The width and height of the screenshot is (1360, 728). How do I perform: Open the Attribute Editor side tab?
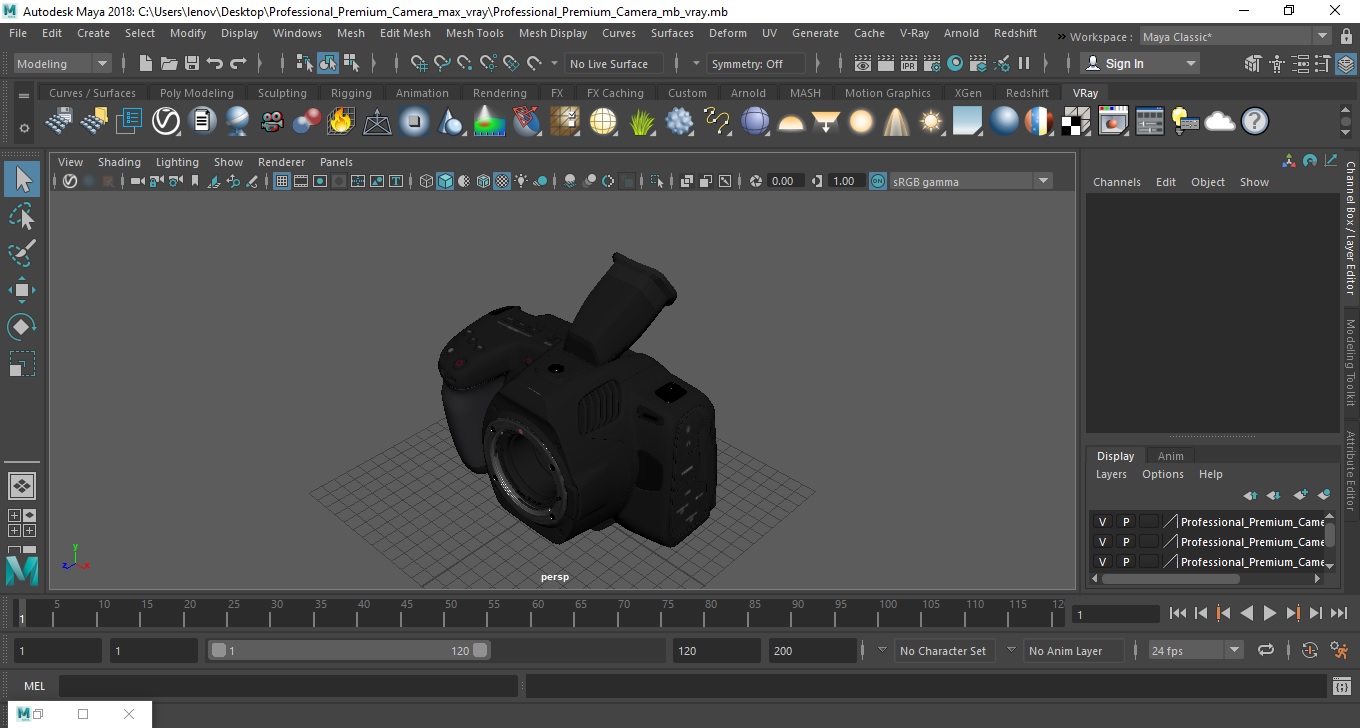pos(1350,470)
